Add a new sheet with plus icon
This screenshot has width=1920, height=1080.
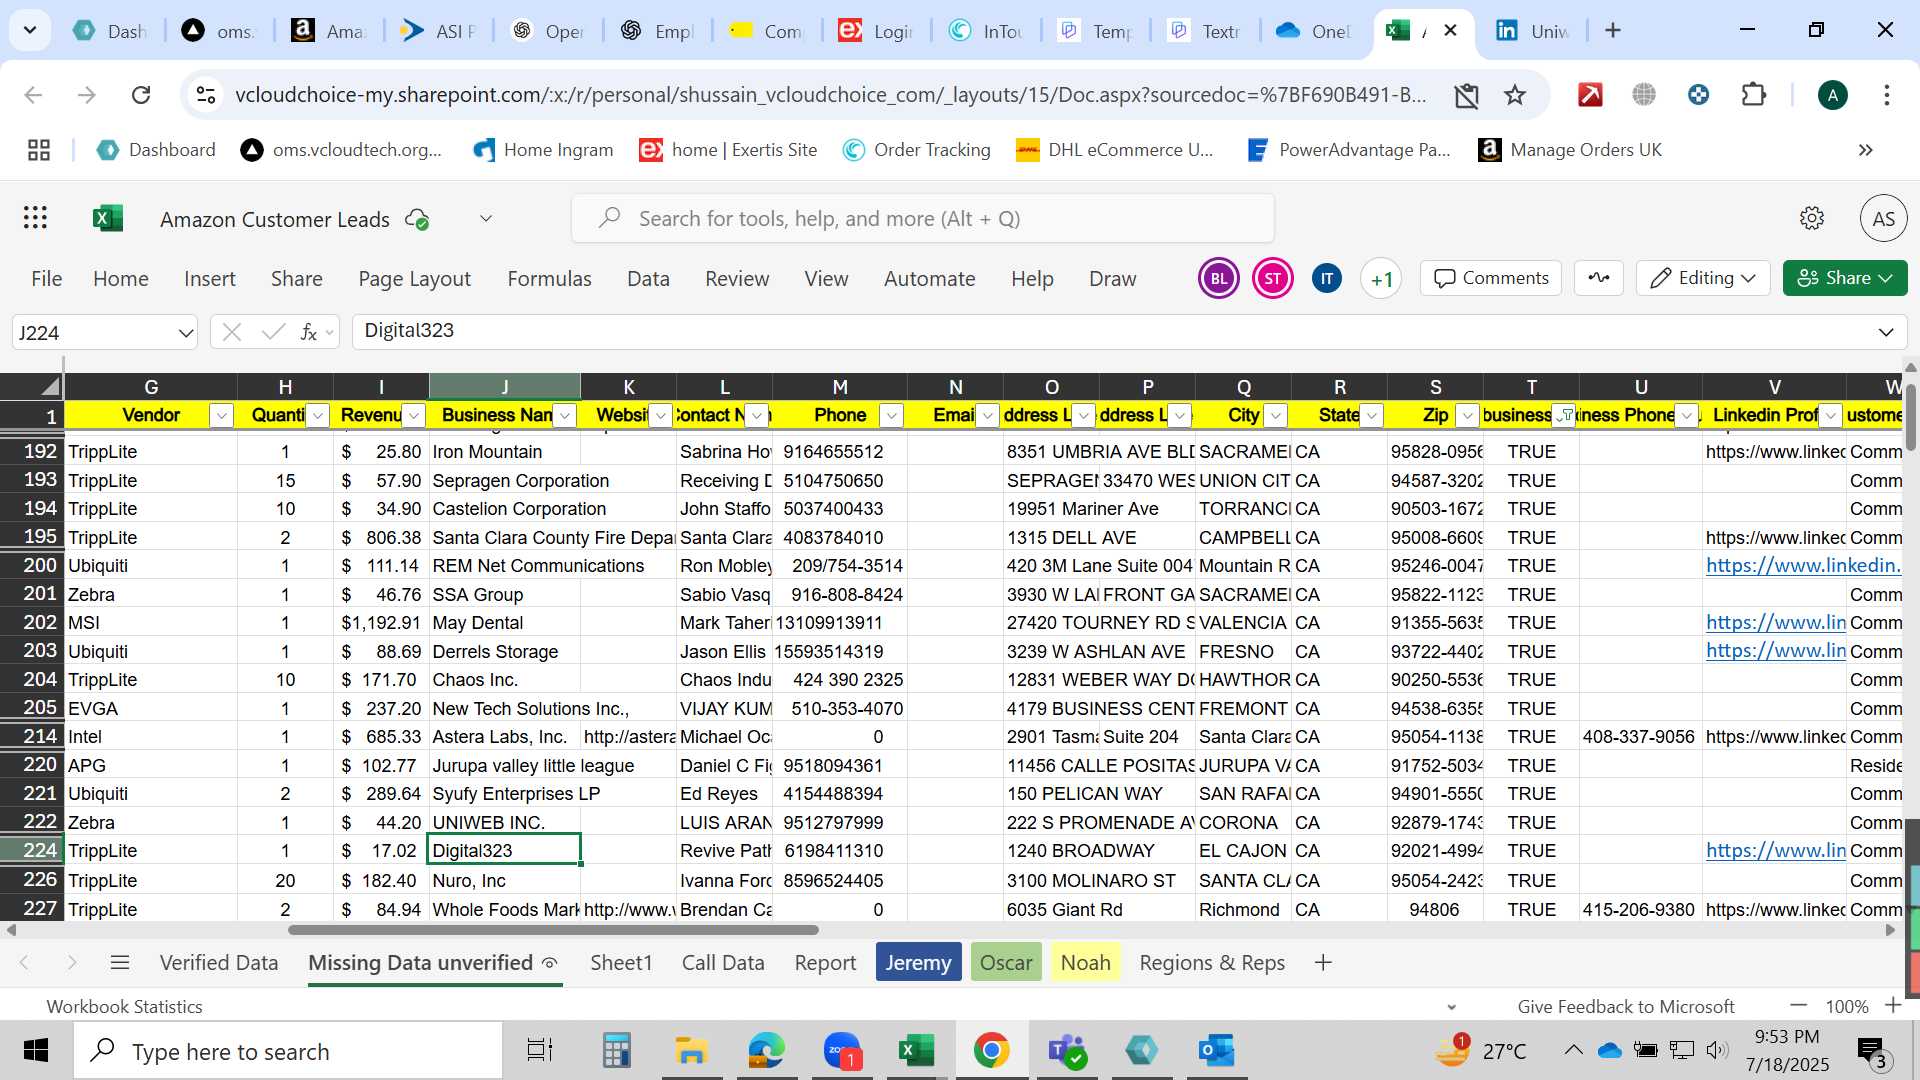pos(1323,963)
